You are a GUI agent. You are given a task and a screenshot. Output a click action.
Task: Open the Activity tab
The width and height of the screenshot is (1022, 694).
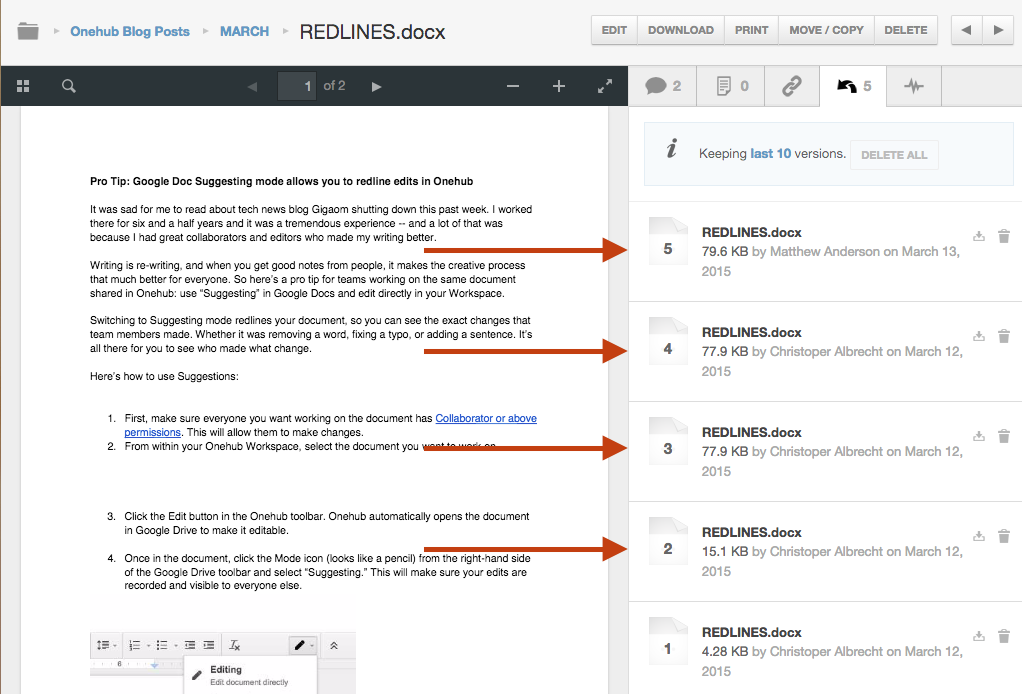tap(914, 86)
